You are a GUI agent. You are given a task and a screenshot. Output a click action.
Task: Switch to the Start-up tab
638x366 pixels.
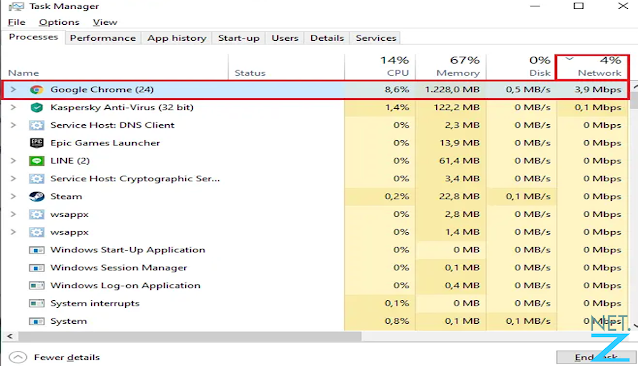(x=239, y=38)
